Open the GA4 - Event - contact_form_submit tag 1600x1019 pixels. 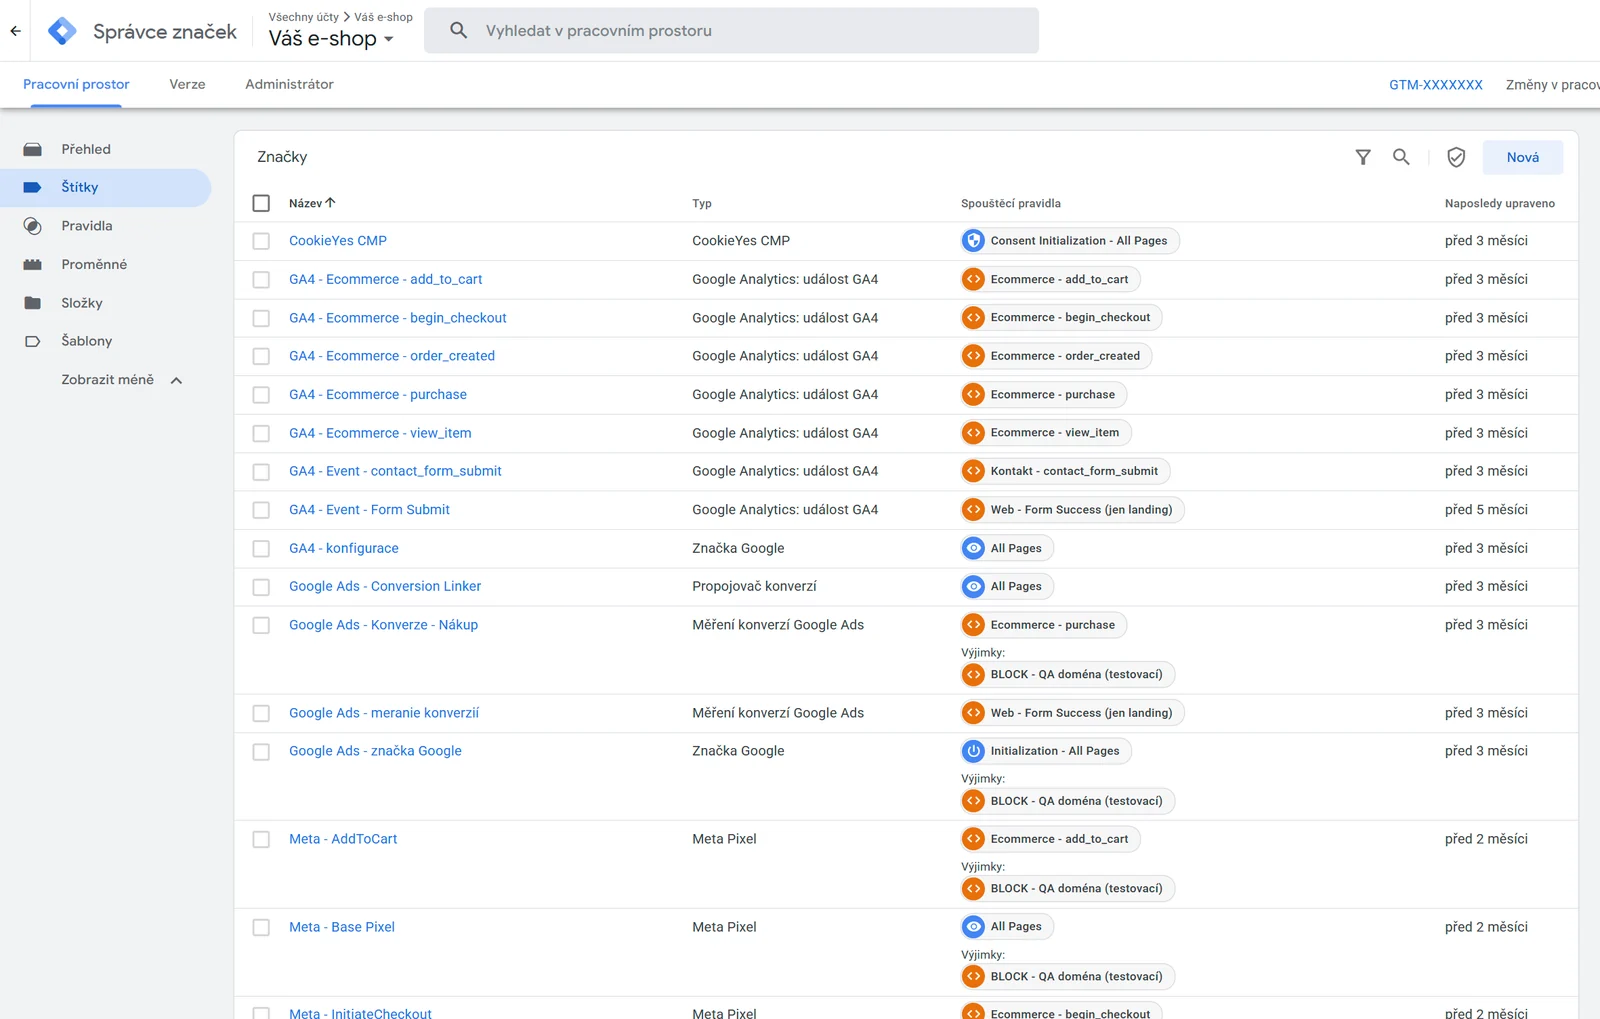coord(395,471)
